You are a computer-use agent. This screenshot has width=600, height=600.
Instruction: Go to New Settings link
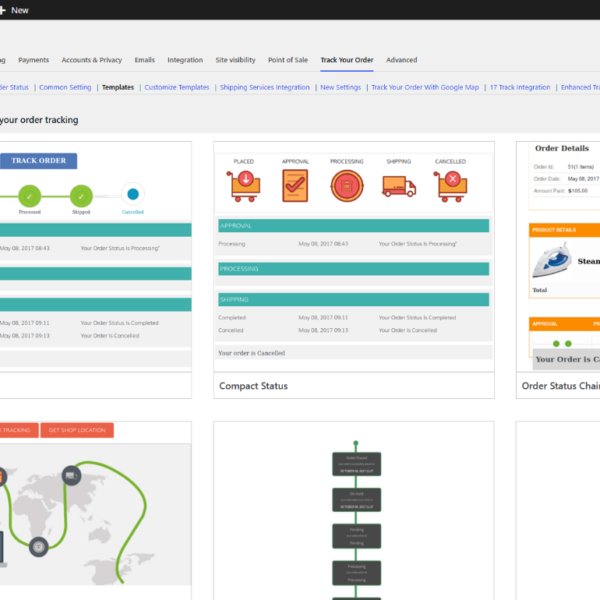coord(341,87)
